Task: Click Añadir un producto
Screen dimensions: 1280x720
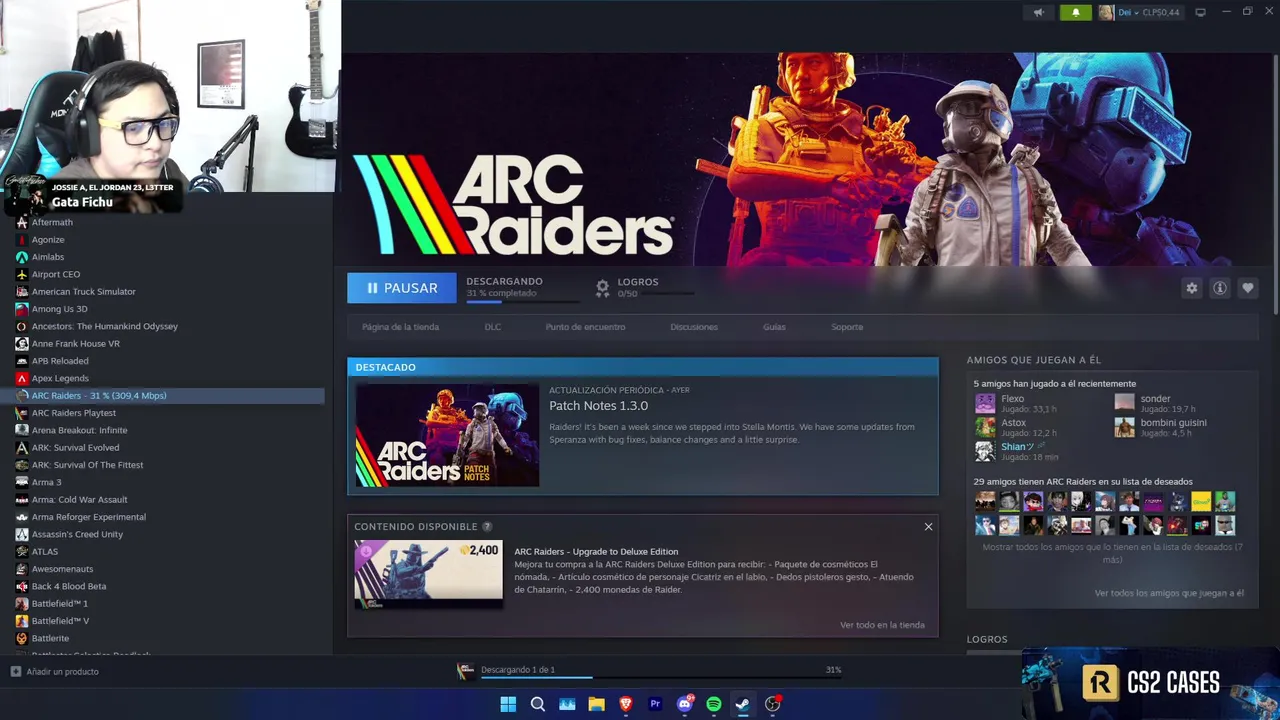Action: [56, 672]
